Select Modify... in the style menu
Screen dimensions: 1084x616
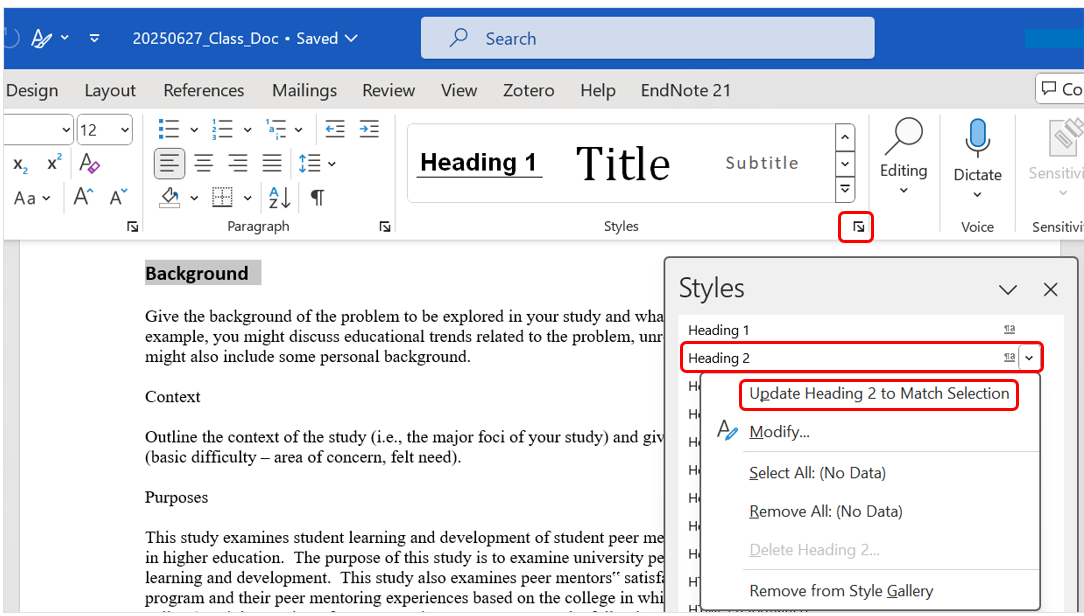pos(779,432)
